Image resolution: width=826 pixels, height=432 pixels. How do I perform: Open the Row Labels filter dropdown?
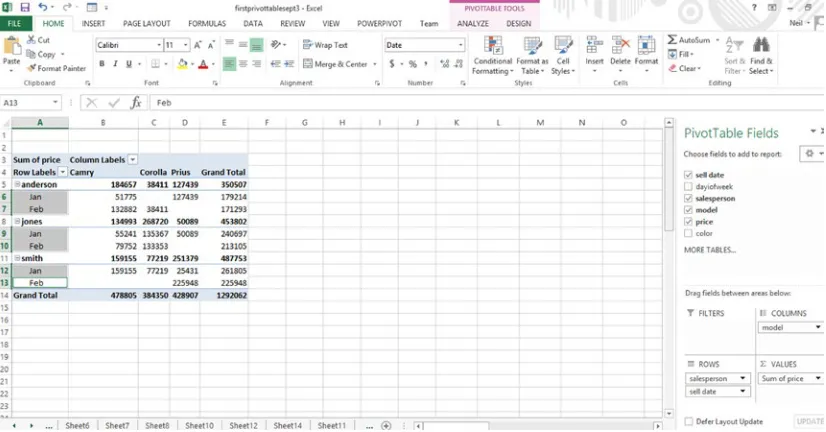click(63, 172)
